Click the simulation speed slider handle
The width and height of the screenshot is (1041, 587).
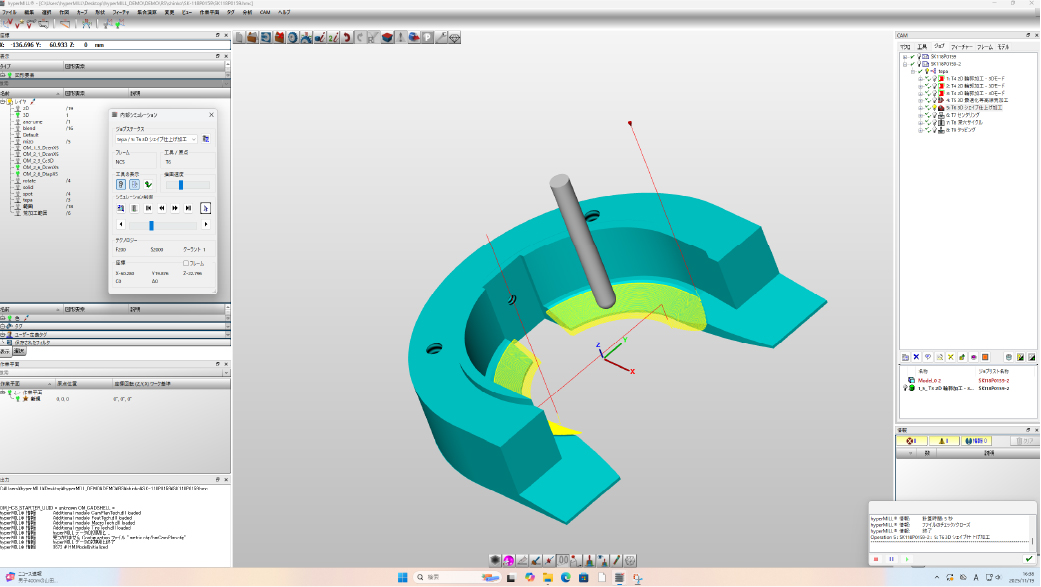[x=181, y=184]
